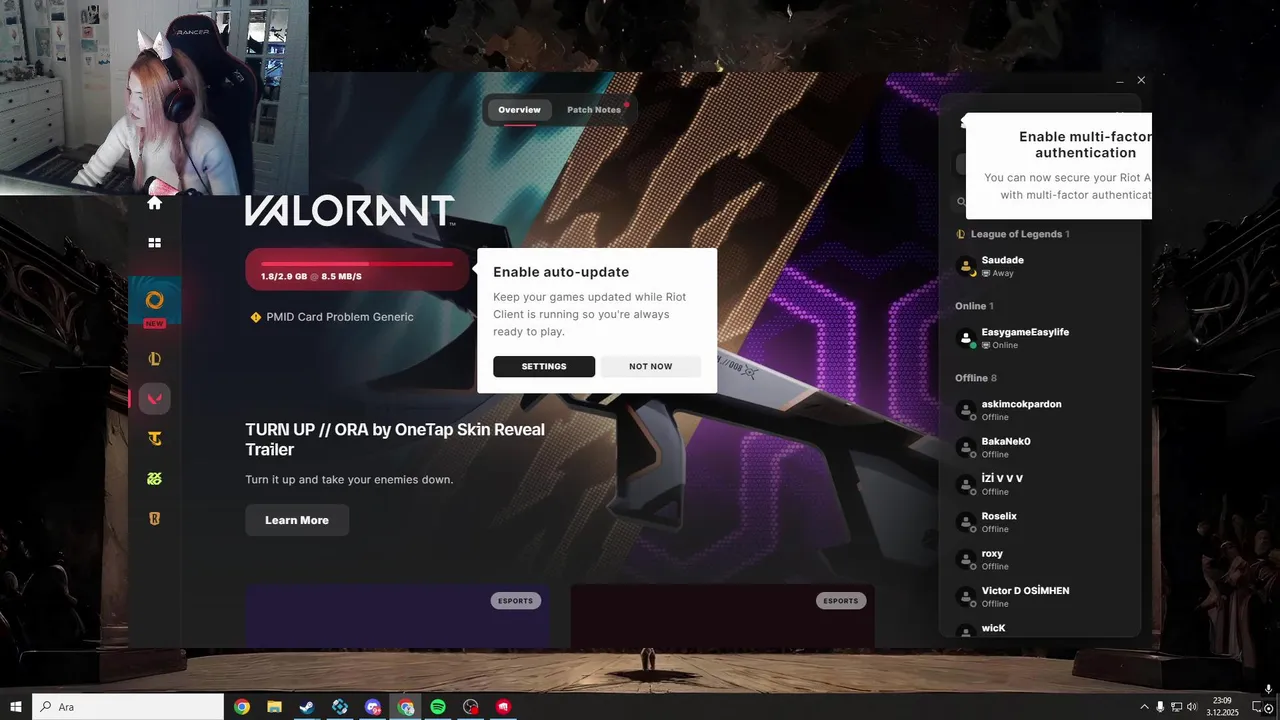Open the first ESPORTS card
The image size is (1280, 720).
click(397, 616)
